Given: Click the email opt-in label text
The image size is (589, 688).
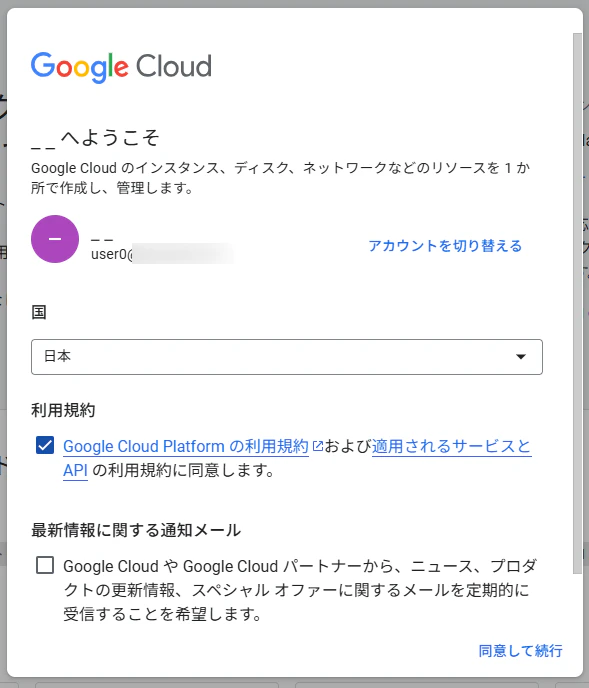Looking at the screenshot, I should (x=300, y=590).
